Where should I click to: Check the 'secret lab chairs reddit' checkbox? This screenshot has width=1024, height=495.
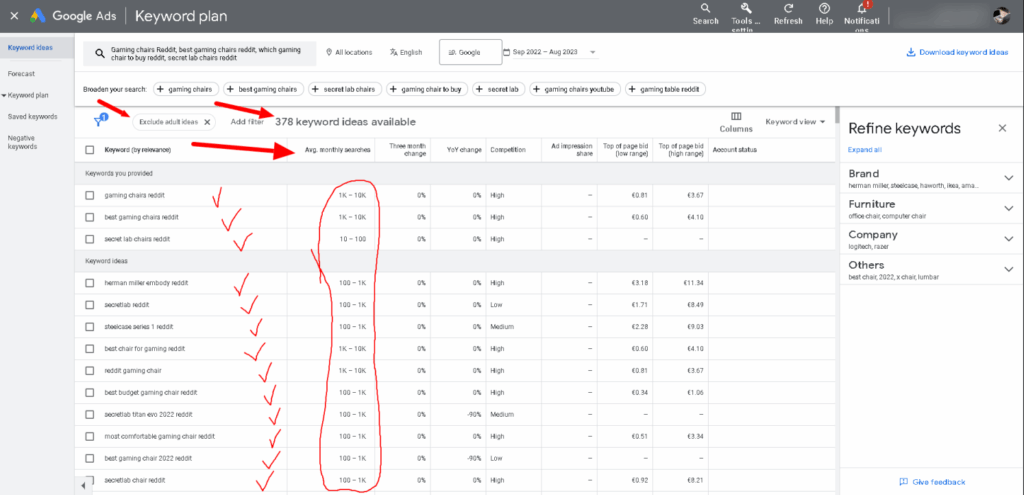tap(89, 239)
